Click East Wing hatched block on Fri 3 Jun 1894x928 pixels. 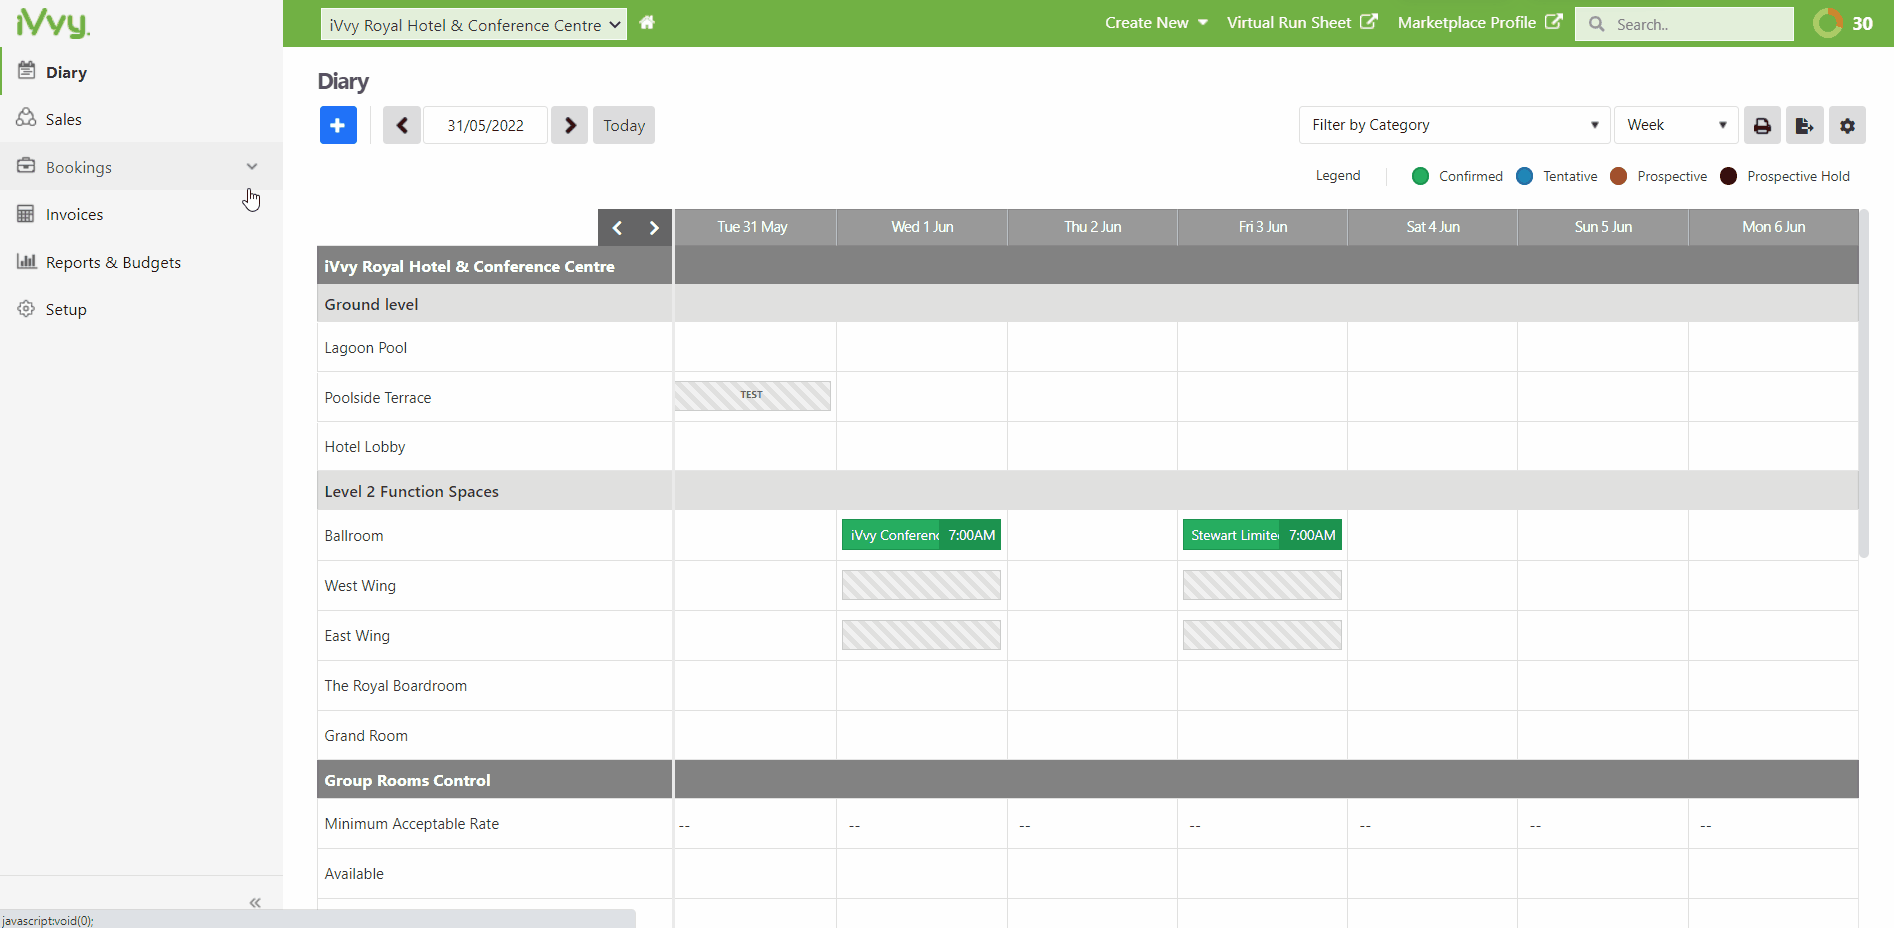coord(1262,635)
